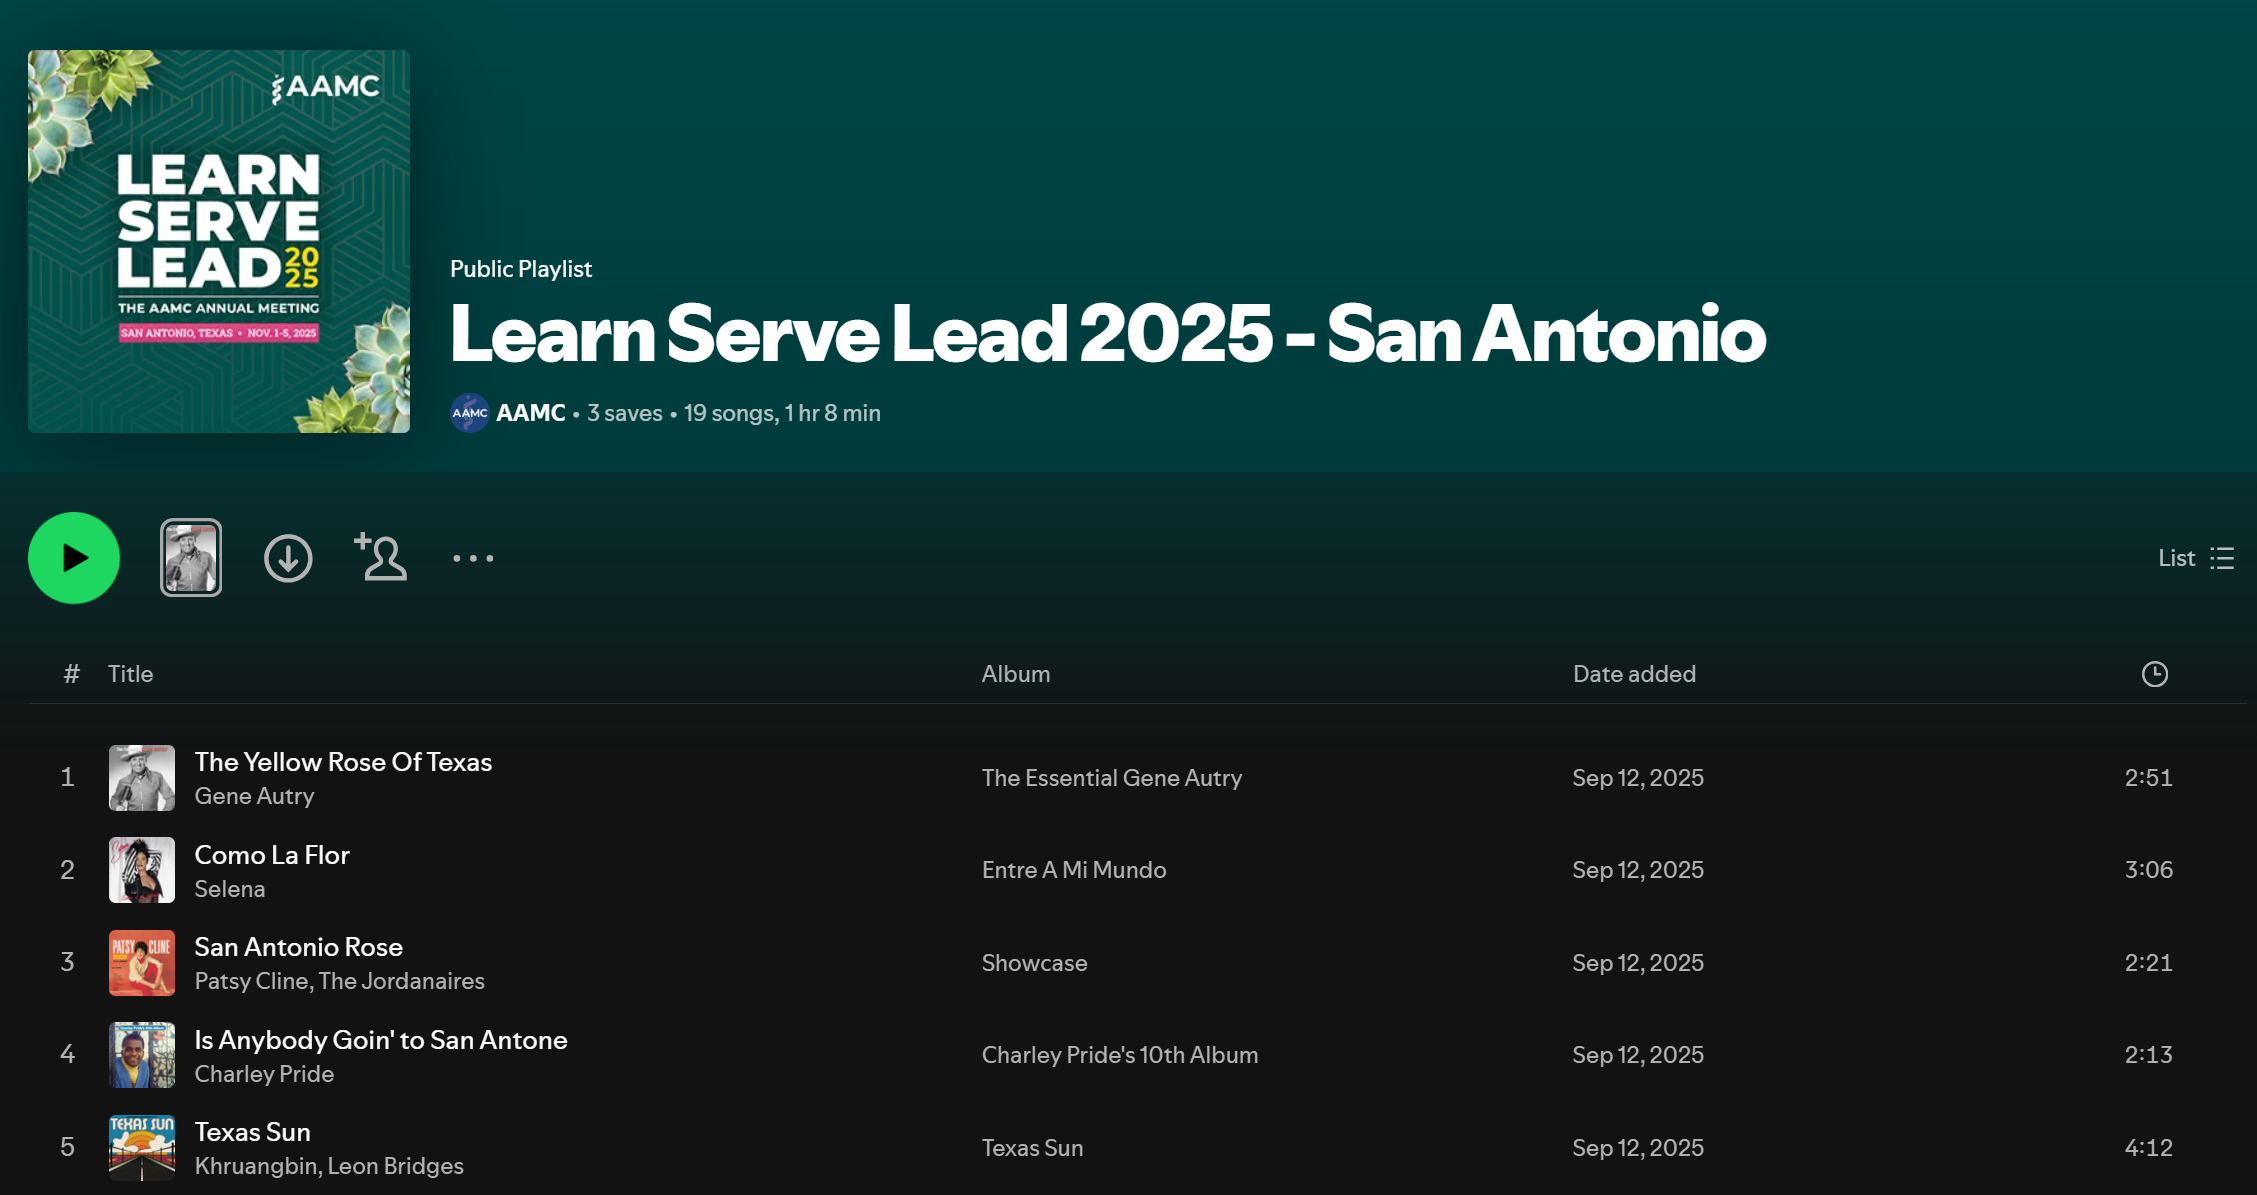The image size is (2257, 1195).
Task: Open AAMC profile link
Action: click(x=530, y=413)
